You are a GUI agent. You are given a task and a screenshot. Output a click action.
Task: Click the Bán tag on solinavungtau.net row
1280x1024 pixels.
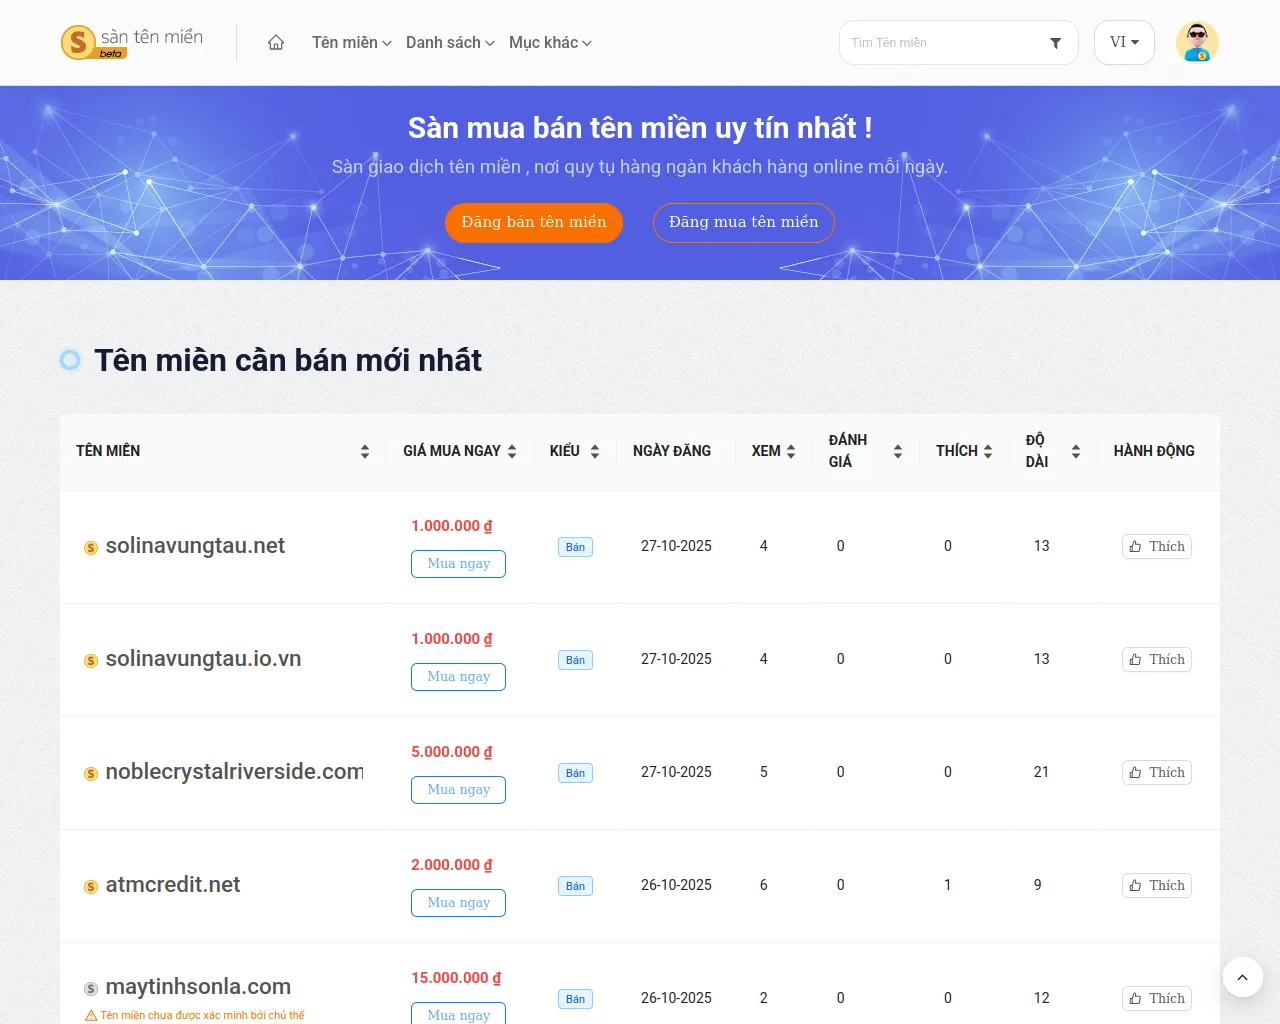[575, 547]
